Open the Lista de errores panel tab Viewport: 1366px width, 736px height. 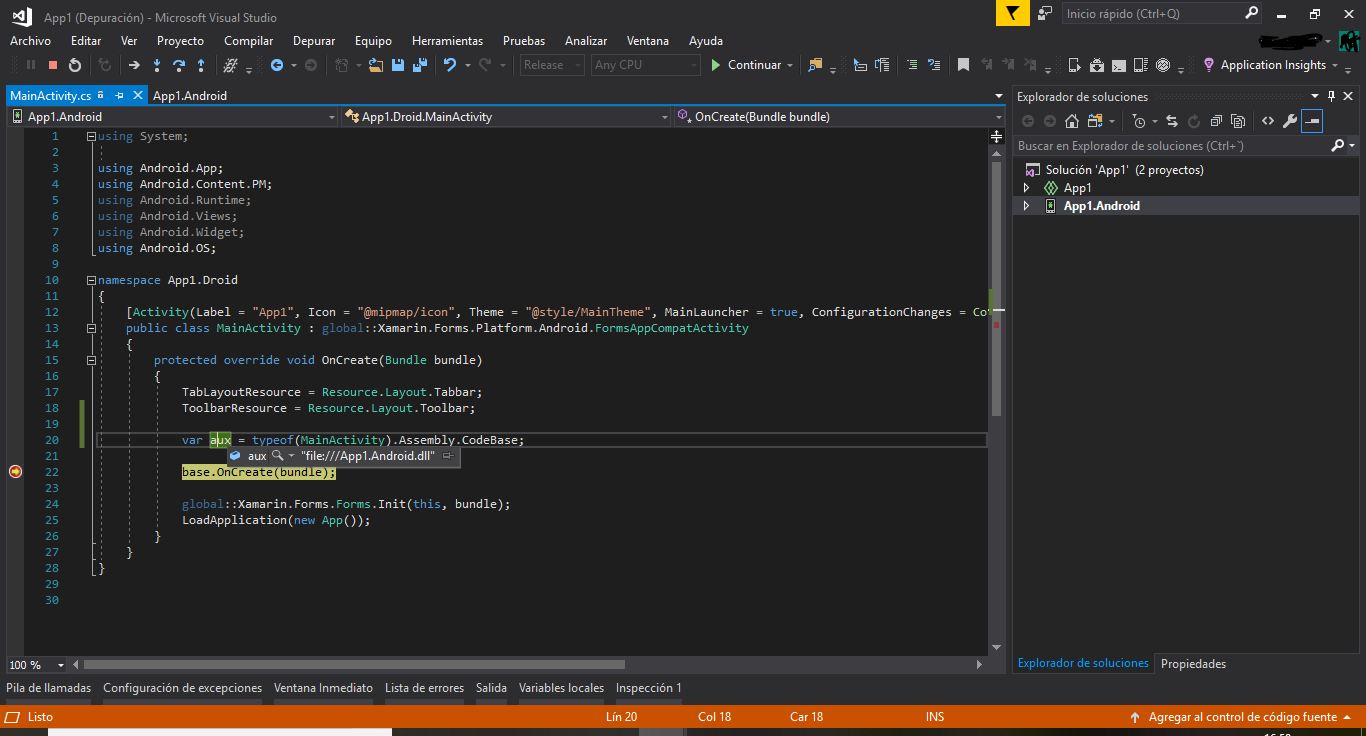[424, 688]
